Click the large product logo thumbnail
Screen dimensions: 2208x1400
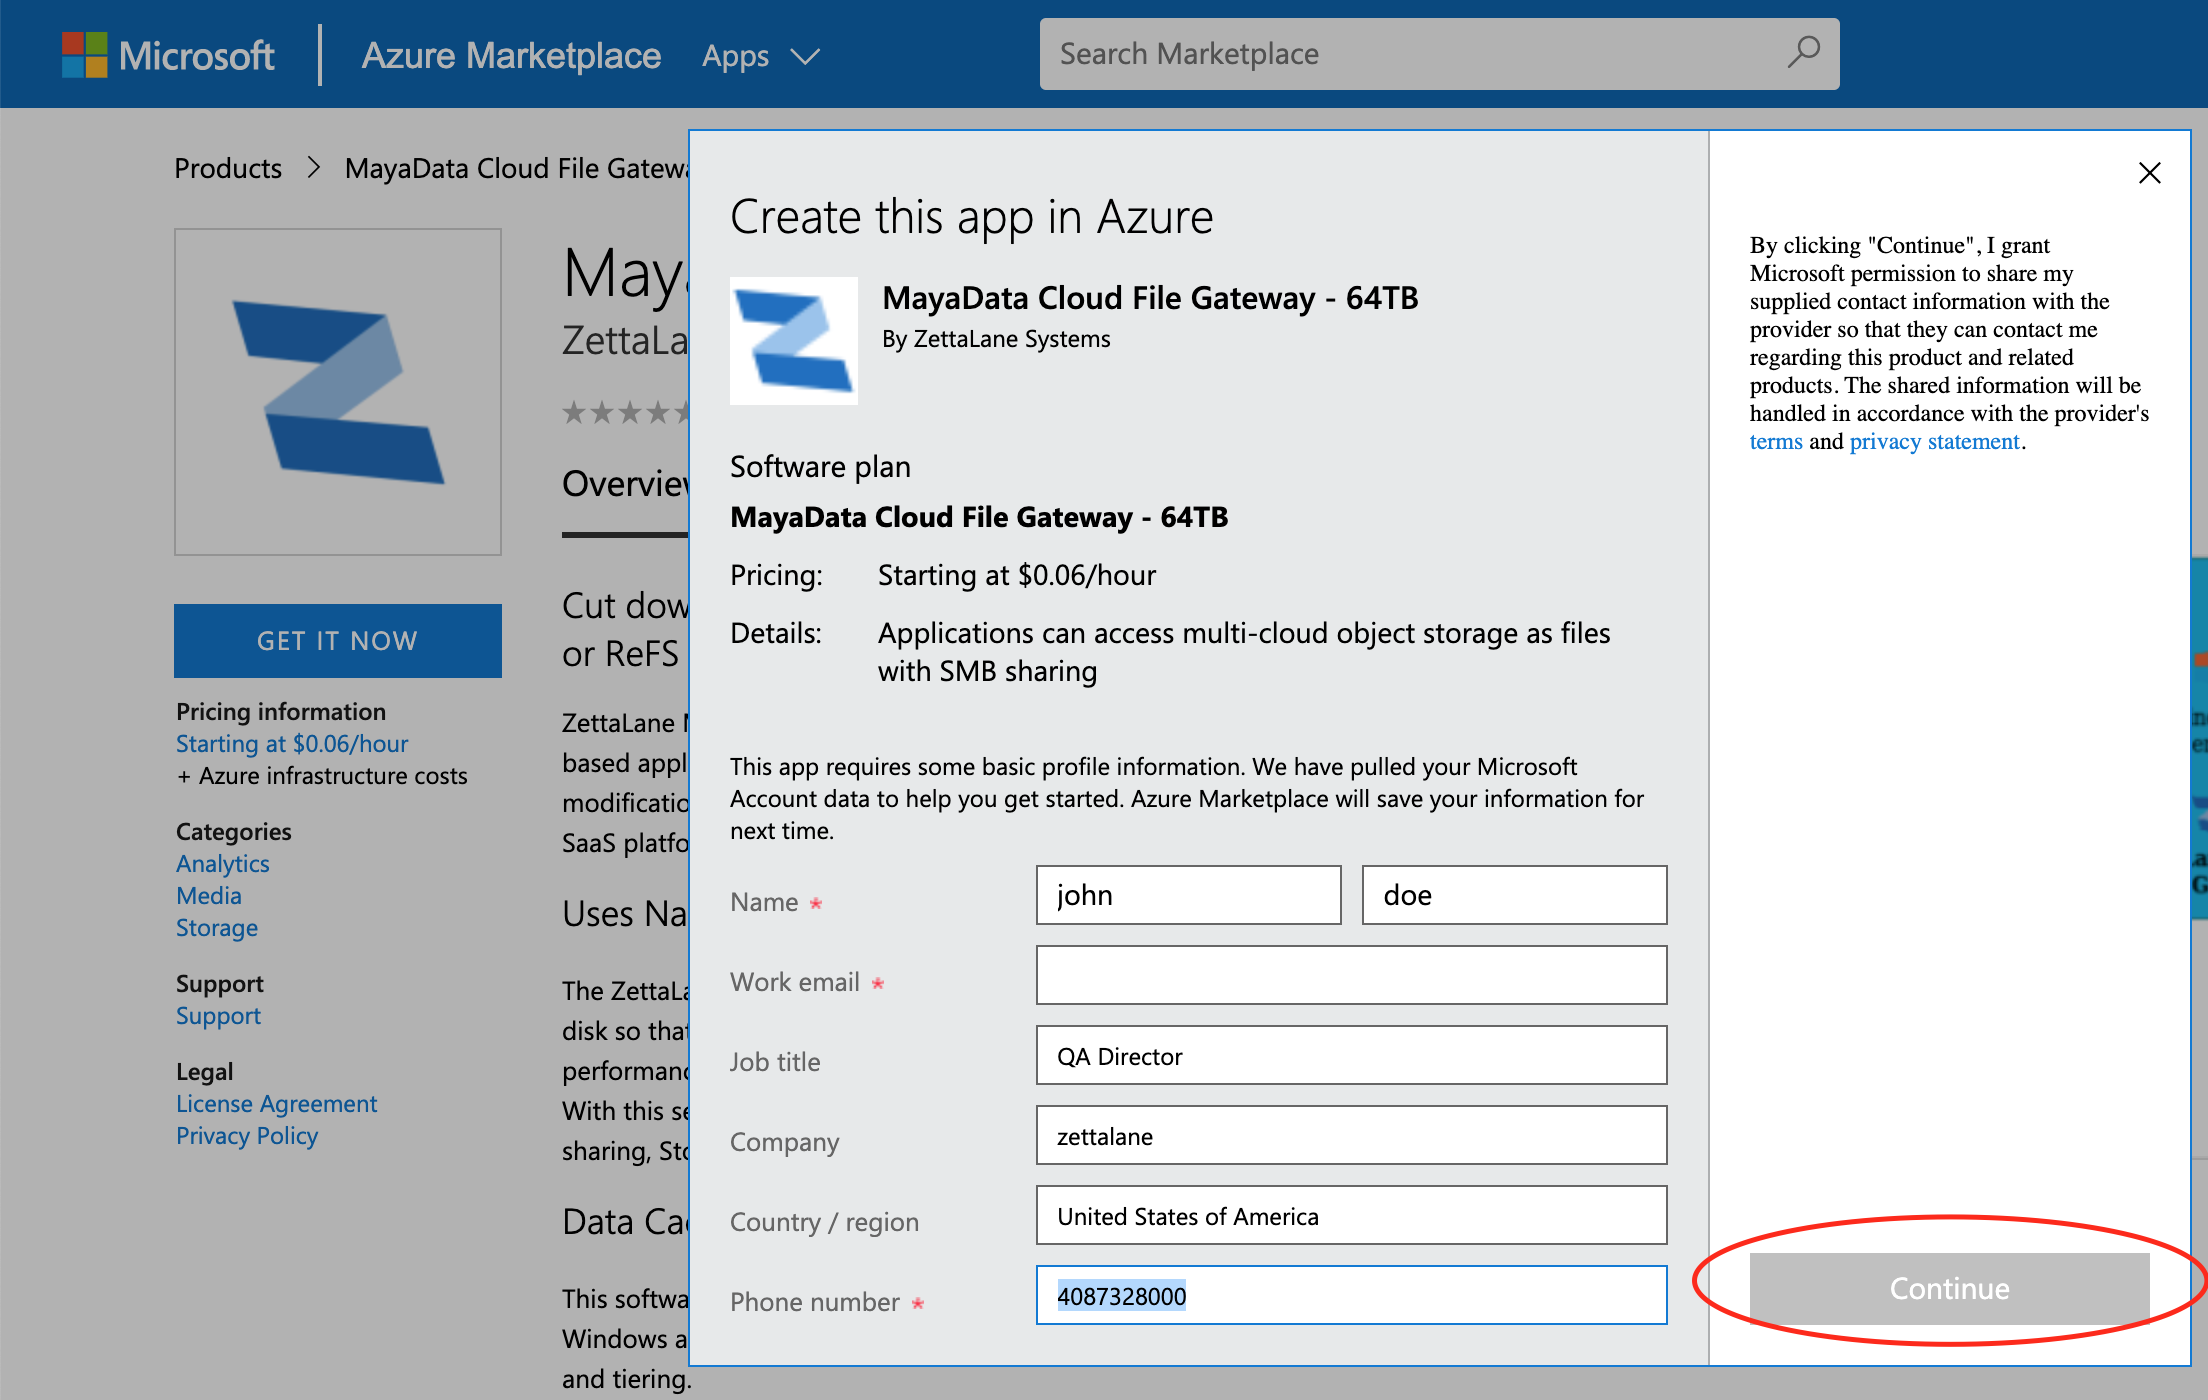pos(338,392)
